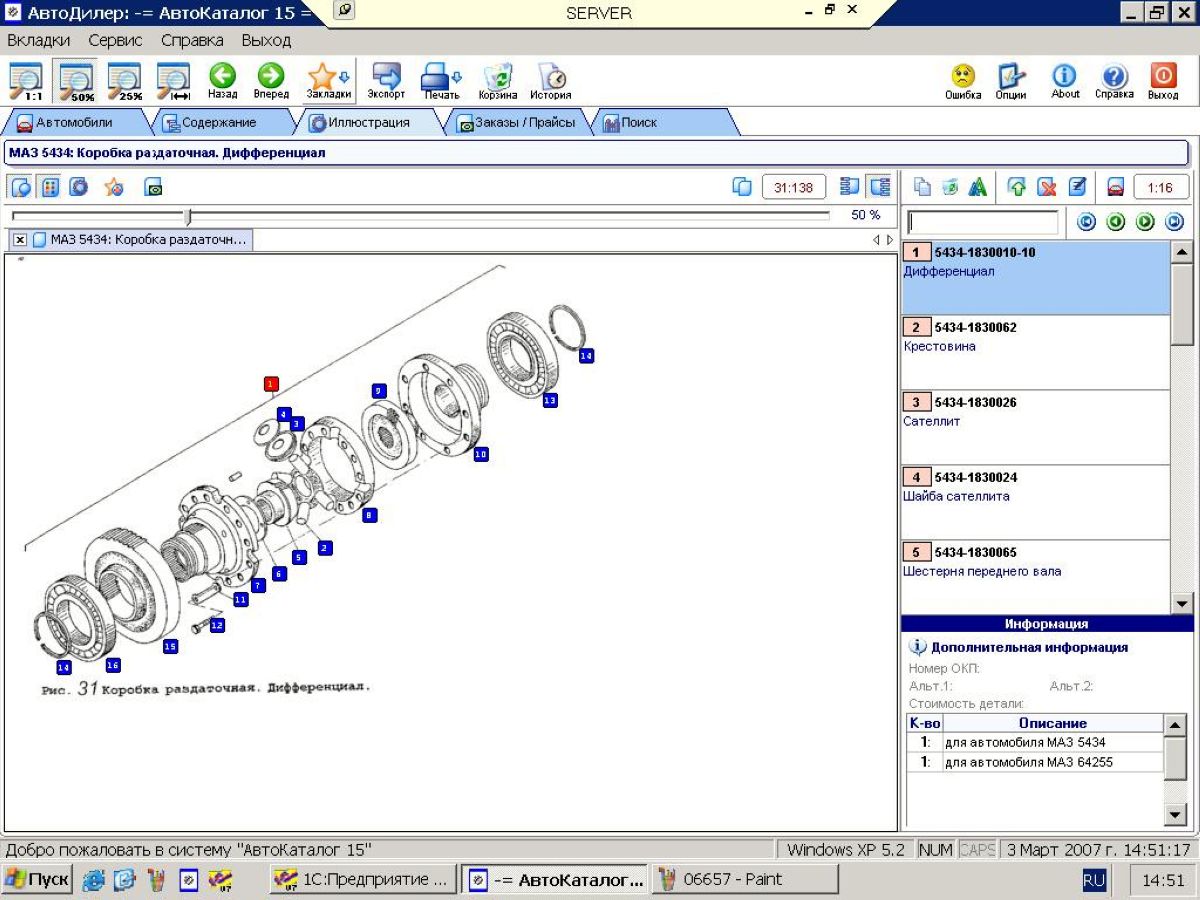Select part 4 Шайба сателлита
The height and width of the screenshot is (900, 1200).
pyautogui.click(x=1035, y=502)
